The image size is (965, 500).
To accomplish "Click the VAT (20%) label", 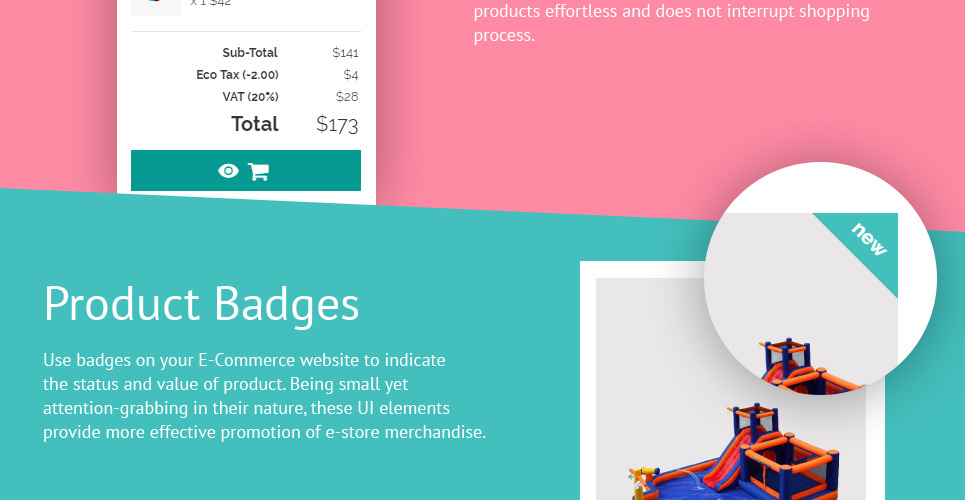I will (250, 97).
